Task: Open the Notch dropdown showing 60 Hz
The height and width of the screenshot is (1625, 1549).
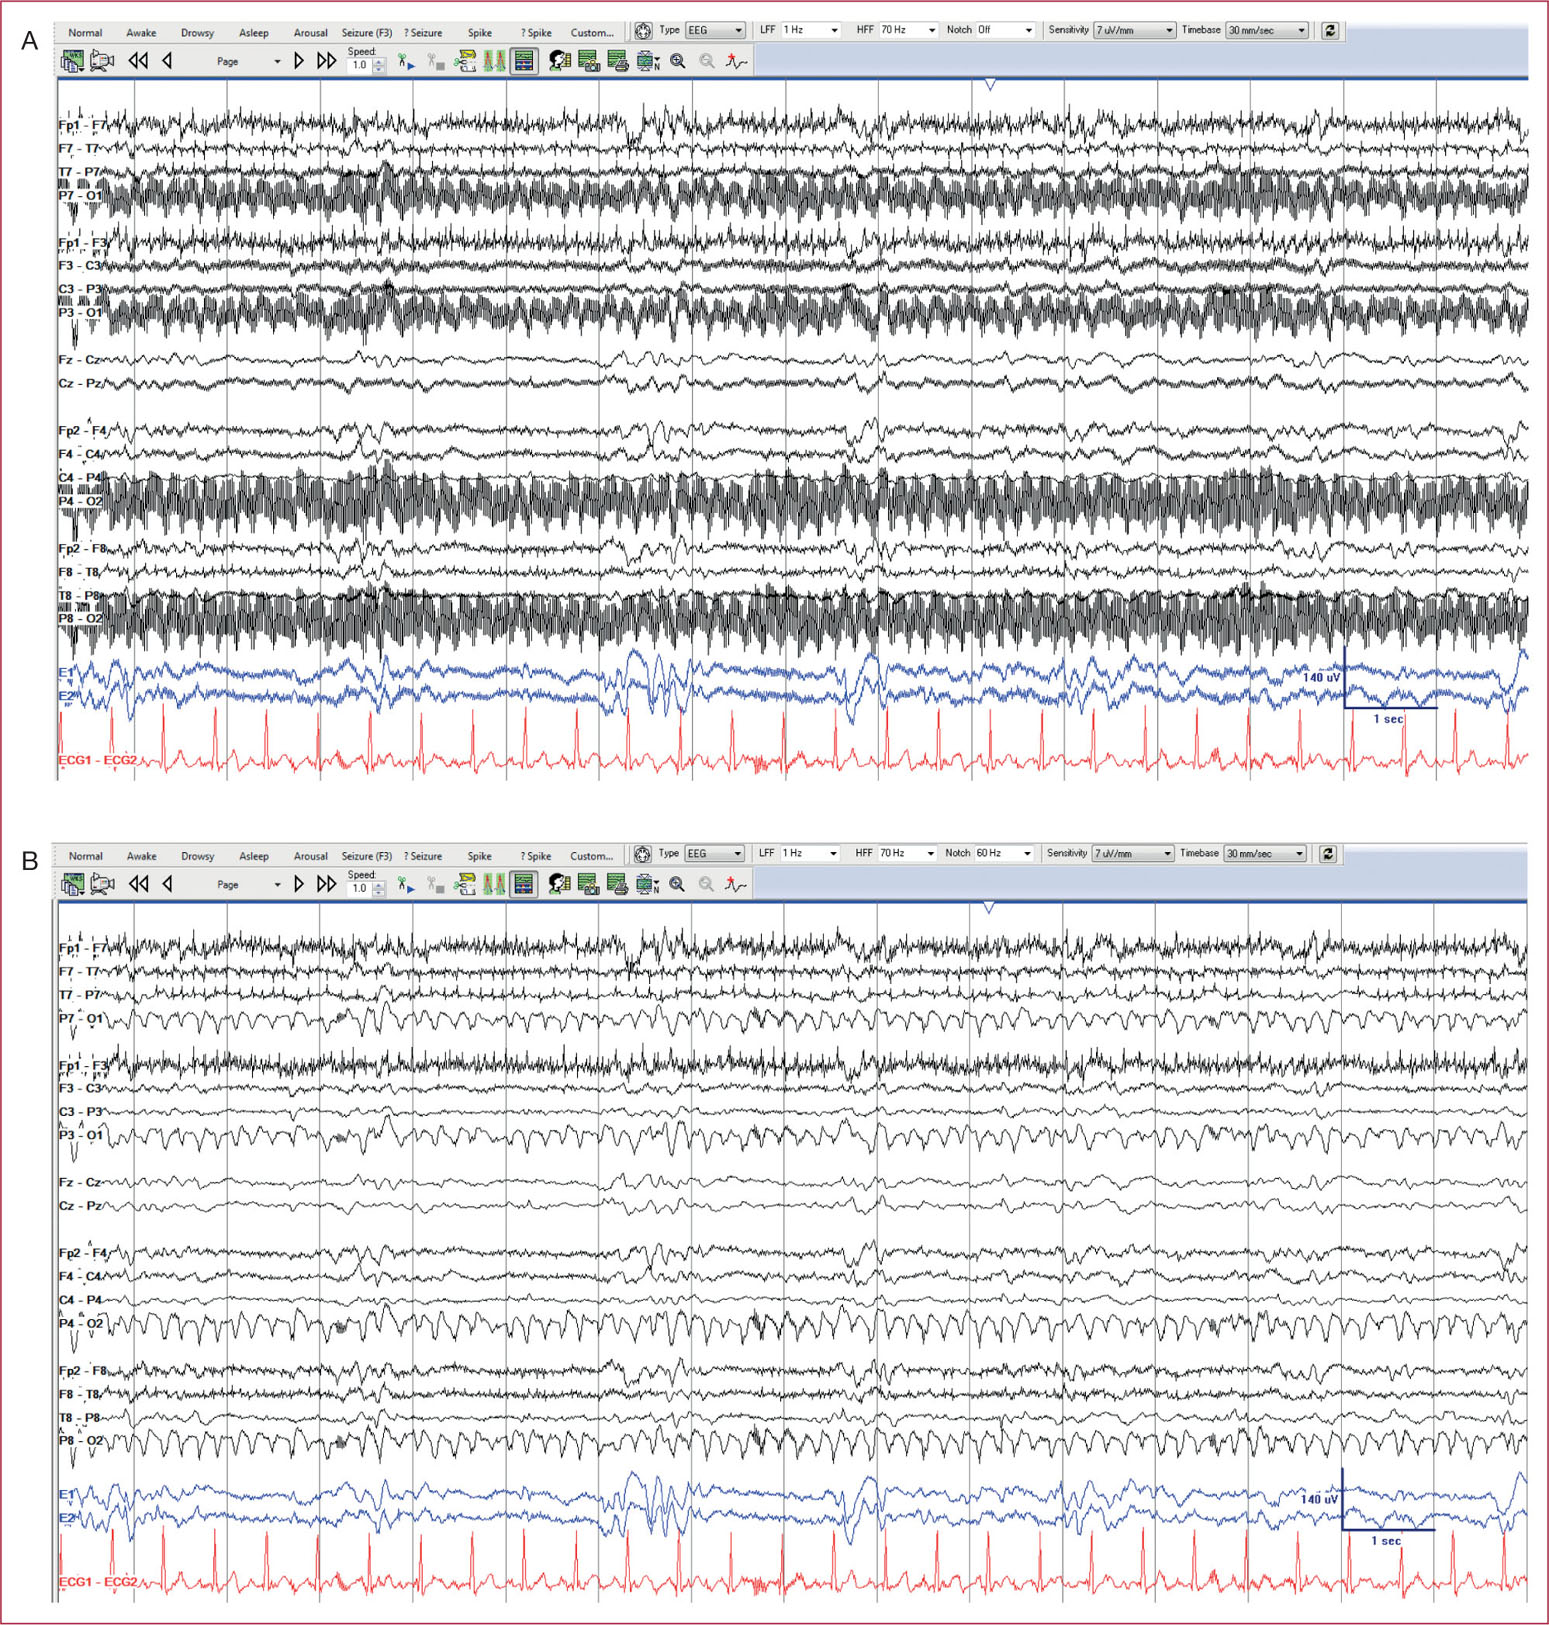Action: coord(1004,853)
